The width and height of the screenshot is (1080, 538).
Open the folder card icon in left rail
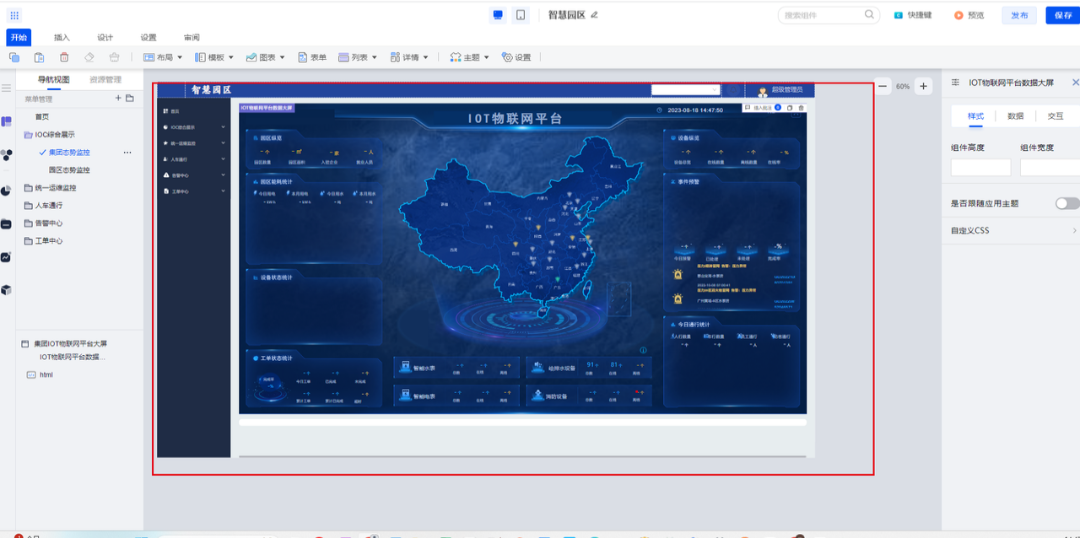point(6,224)
